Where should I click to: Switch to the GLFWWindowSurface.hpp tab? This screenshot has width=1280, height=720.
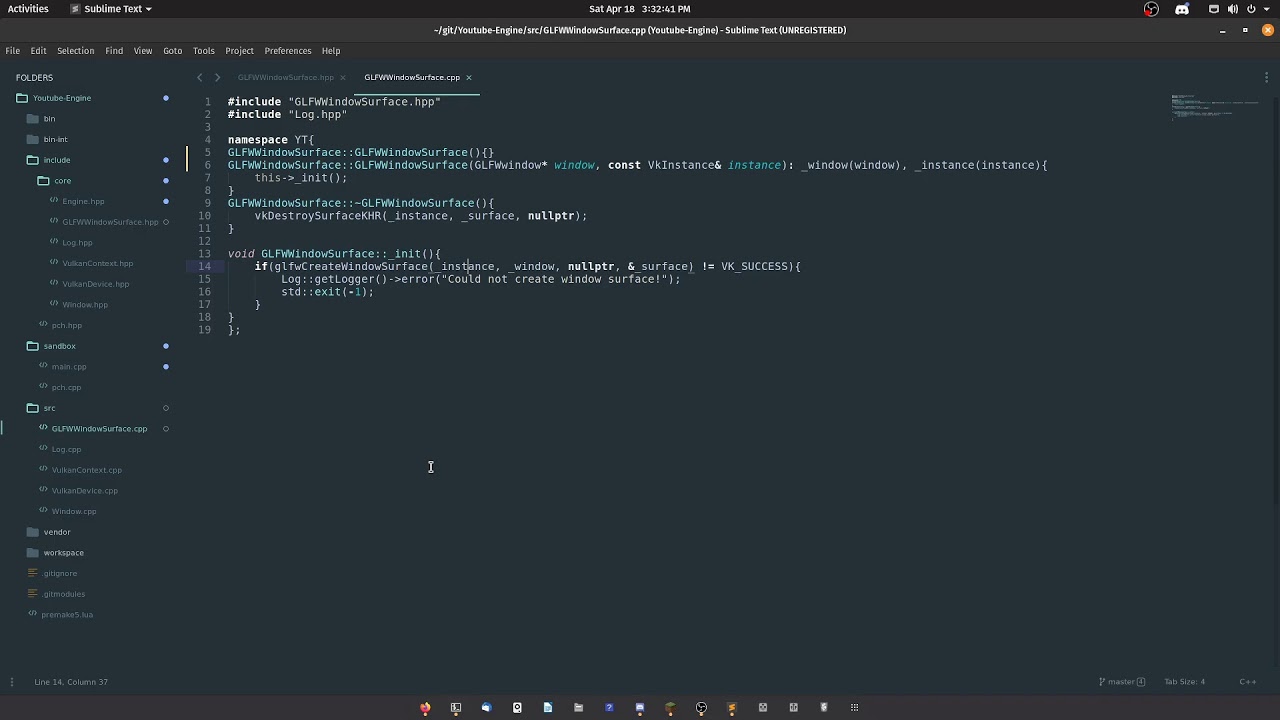(x=286, y=77)
